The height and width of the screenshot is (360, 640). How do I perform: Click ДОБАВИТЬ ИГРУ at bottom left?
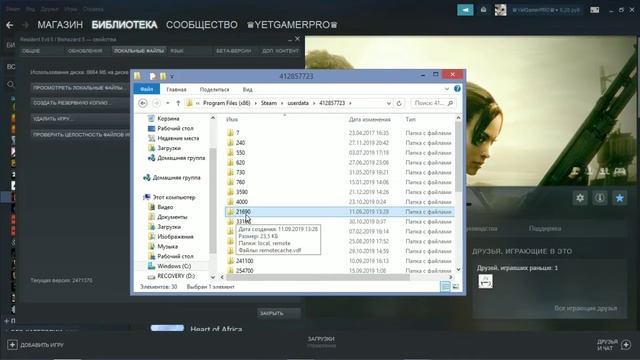click(x=42, y=345)
